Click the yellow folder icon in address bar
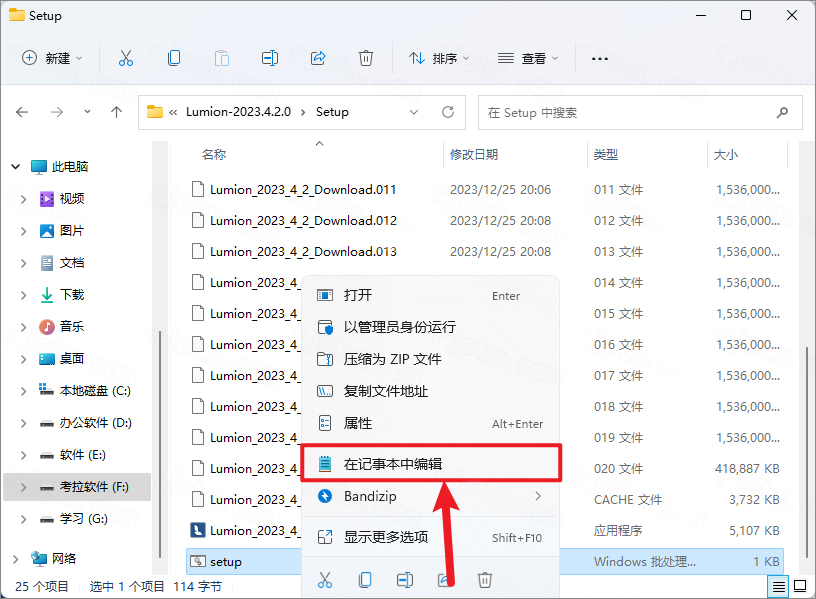816x599 pixels. click(x=155, y=112)
